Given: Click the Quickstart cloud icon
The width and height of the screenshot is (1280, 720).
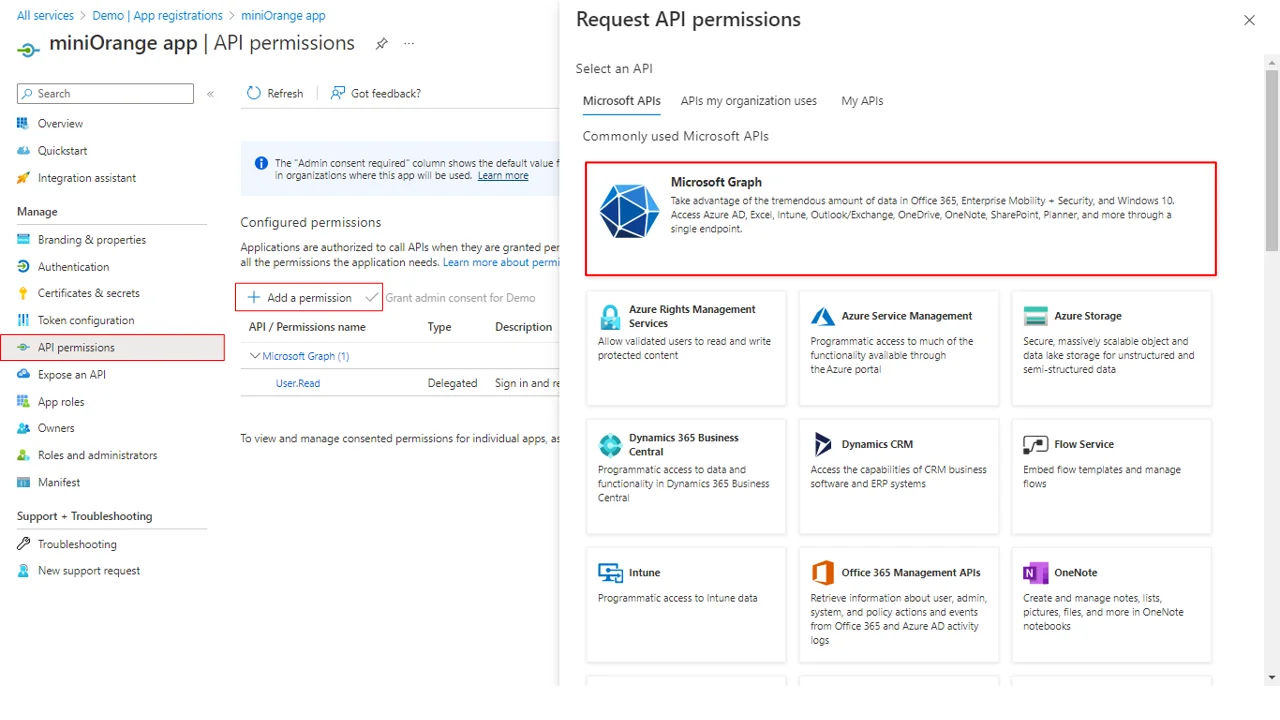Looking at the screenshot, I should [x=24, y=150].
